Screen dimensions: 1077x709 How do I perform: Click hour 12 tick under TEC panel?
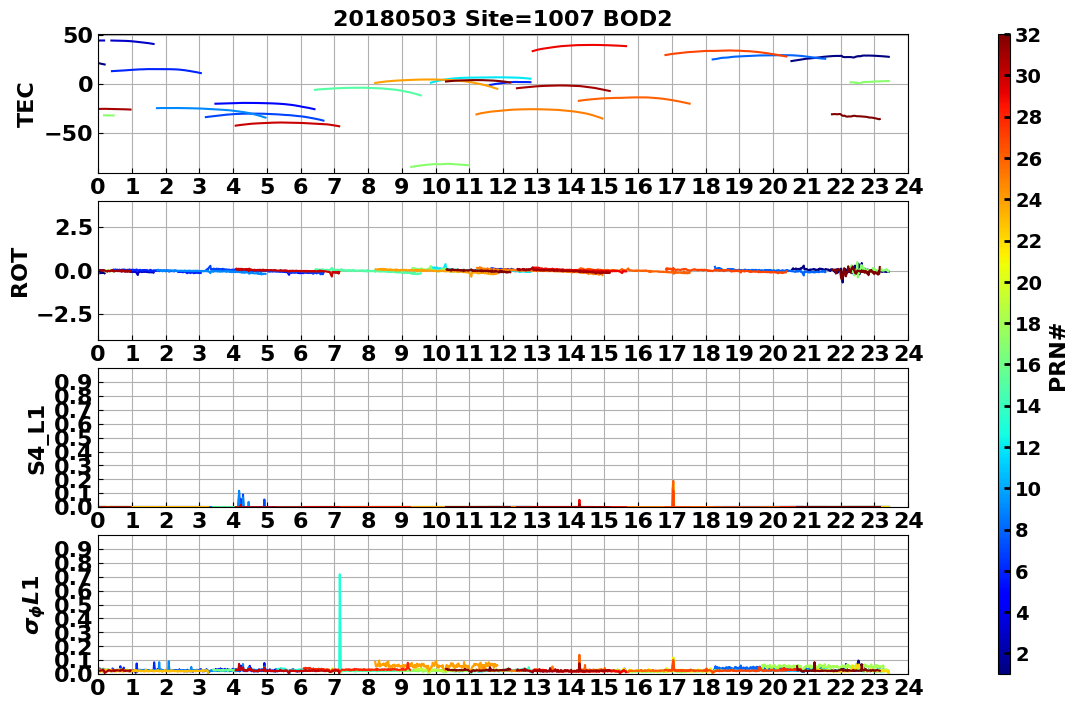coord(503,187)
